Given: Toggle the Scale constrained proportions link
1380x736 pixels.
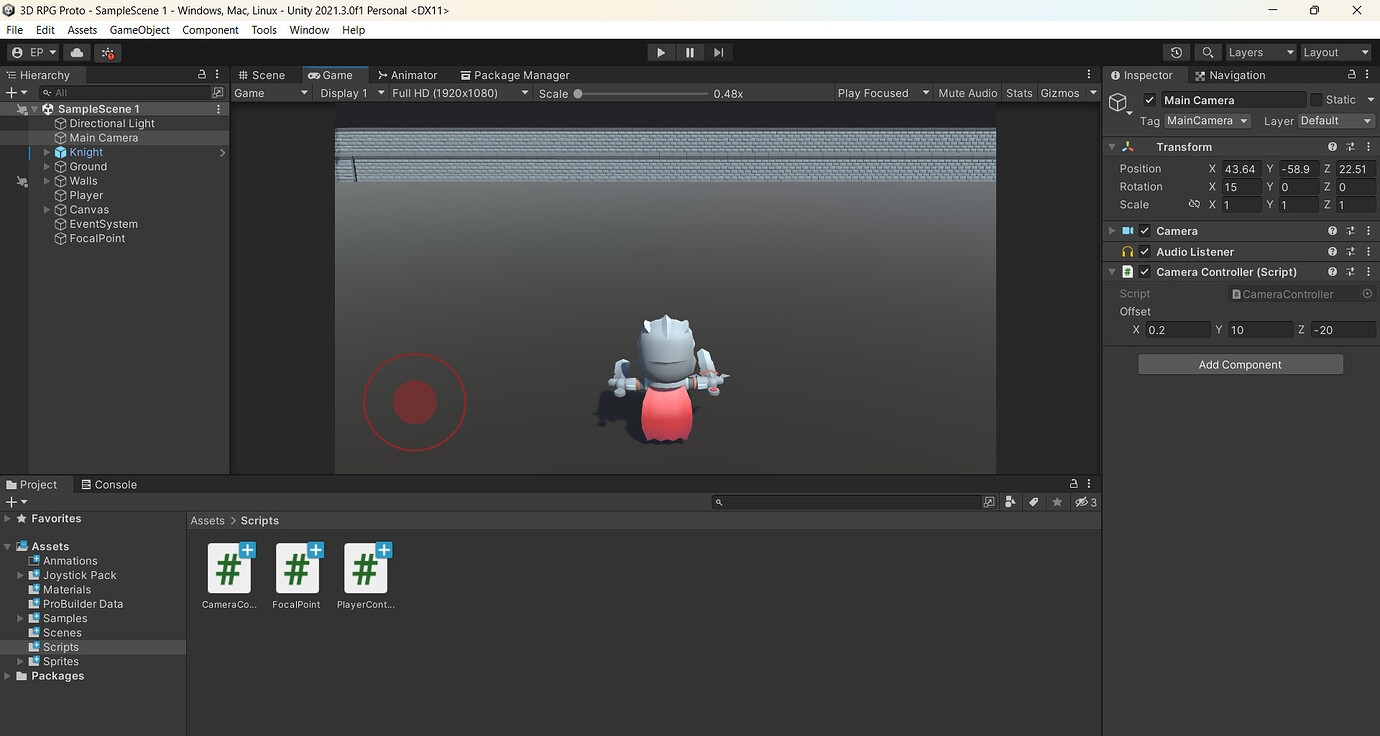Looking at the screenshot, I should 1193,204.
